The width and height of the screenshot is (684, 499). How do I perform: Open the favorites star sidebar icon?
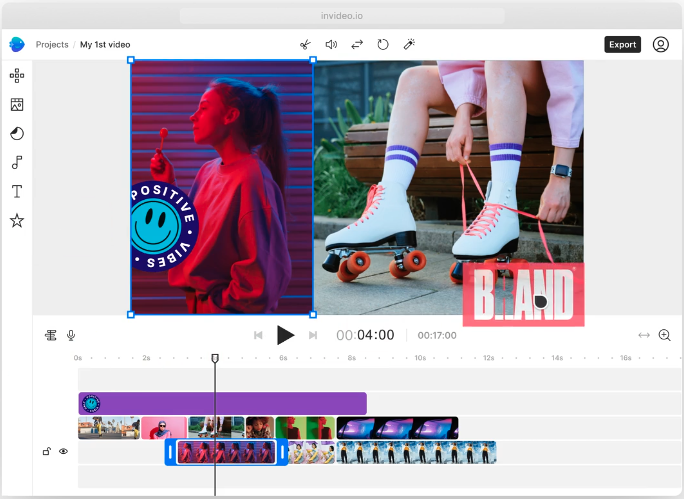point(17,221)
